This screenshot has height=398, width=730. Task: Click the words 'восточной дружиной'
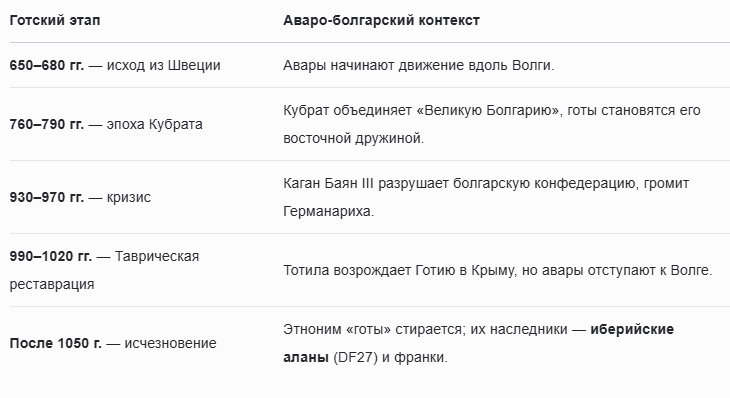pos(352,138)
